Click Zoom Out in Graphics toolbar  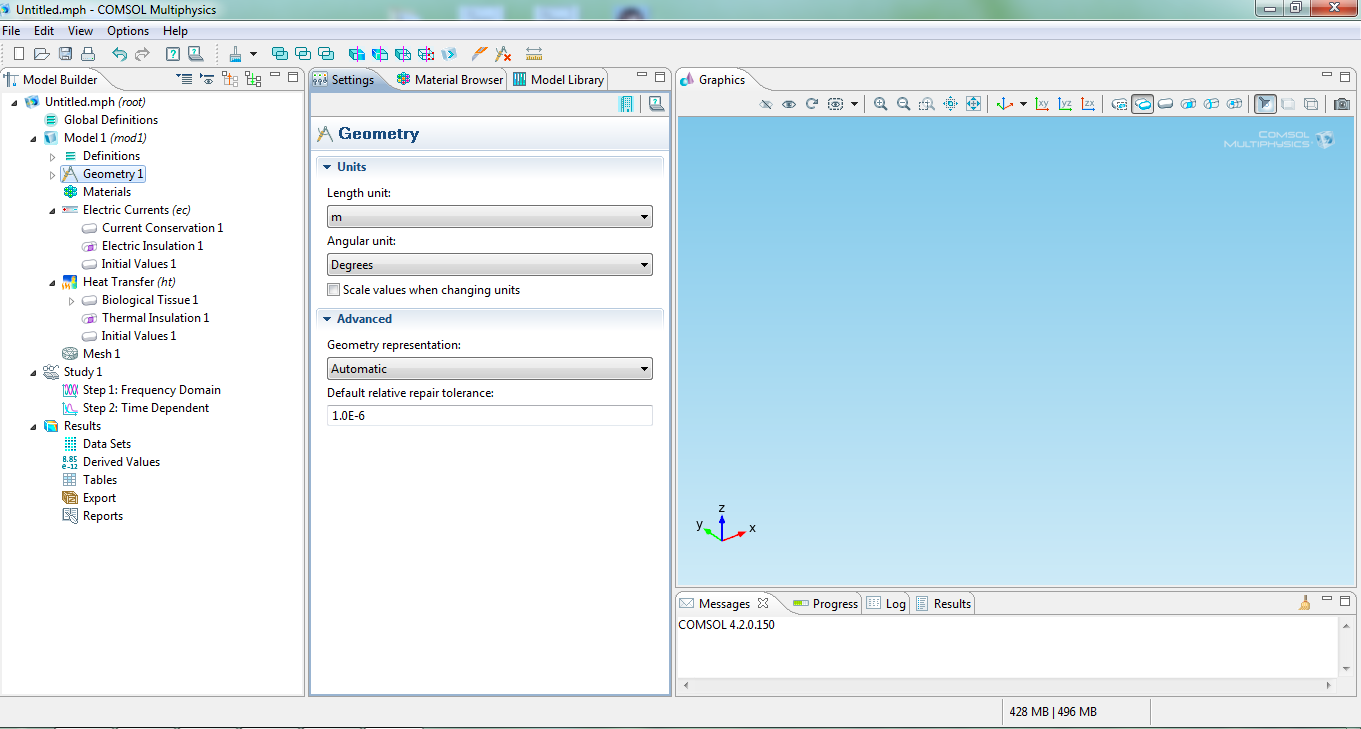pyautogui.click(x=904, y=104)
